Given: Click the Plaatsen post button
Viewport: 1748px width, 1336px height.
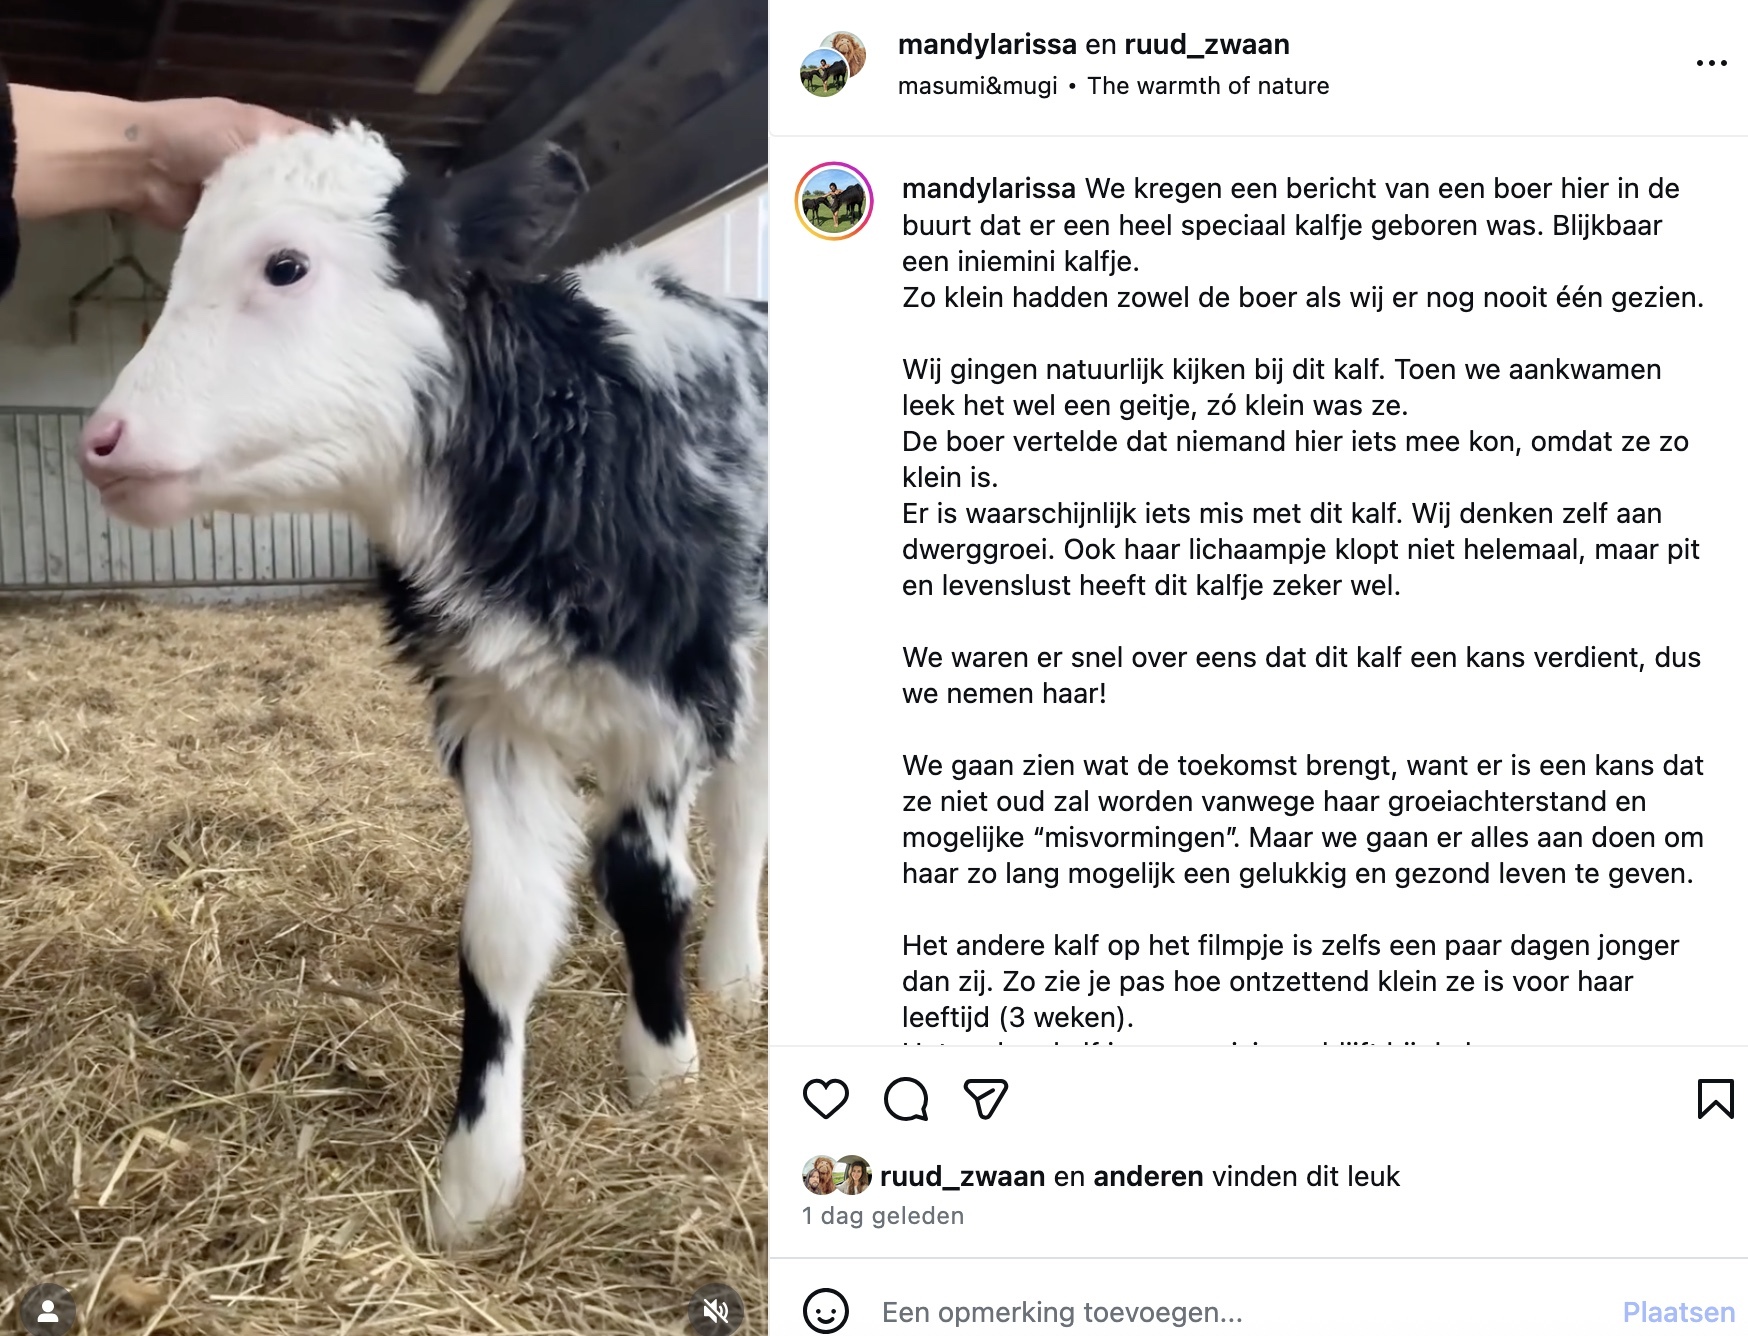Looking at the screenshot, I should tap(1678, 1312).
